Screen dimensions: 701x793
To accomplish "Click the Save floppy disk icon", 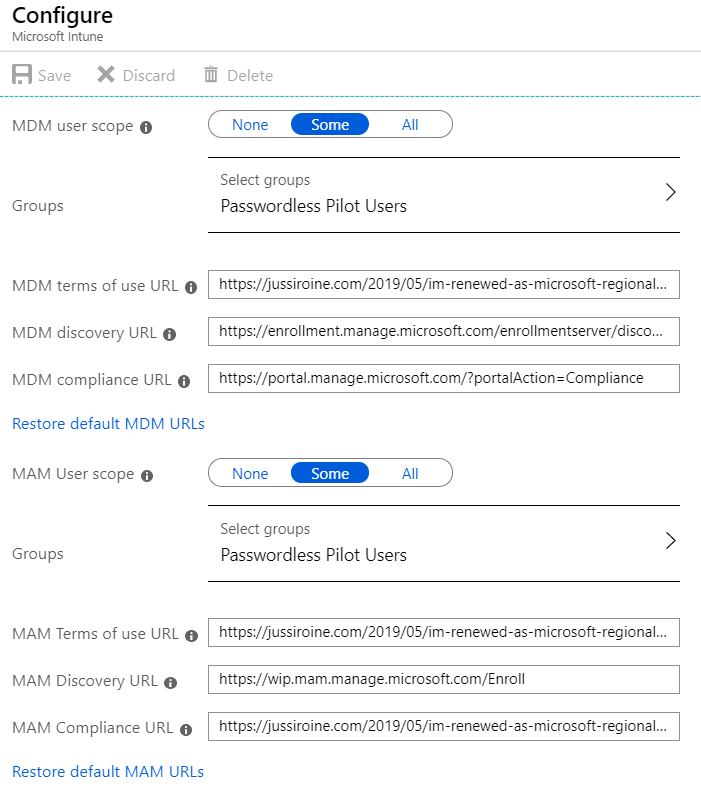I will click(x=22, y=74).
